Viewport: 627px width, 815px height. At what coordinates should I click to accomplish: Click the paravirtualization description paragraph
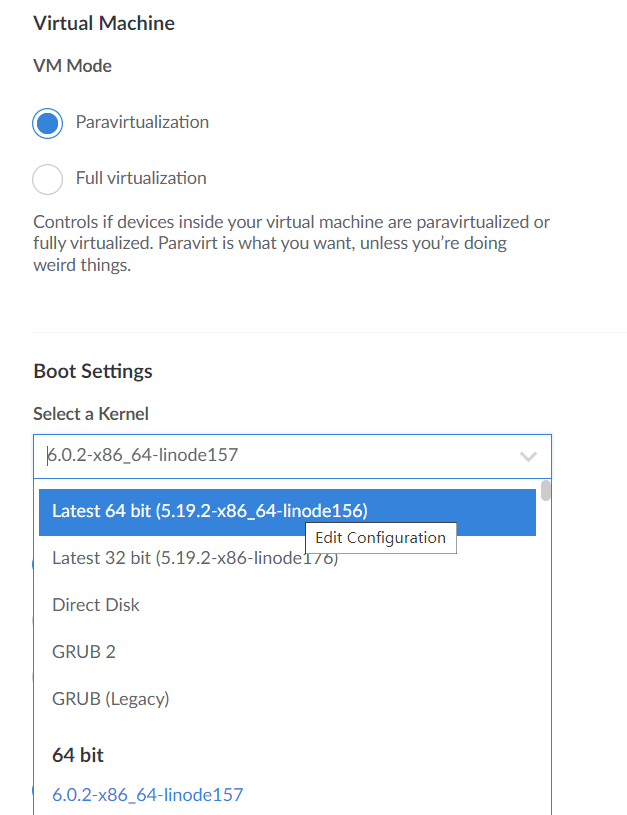point(291,243)
